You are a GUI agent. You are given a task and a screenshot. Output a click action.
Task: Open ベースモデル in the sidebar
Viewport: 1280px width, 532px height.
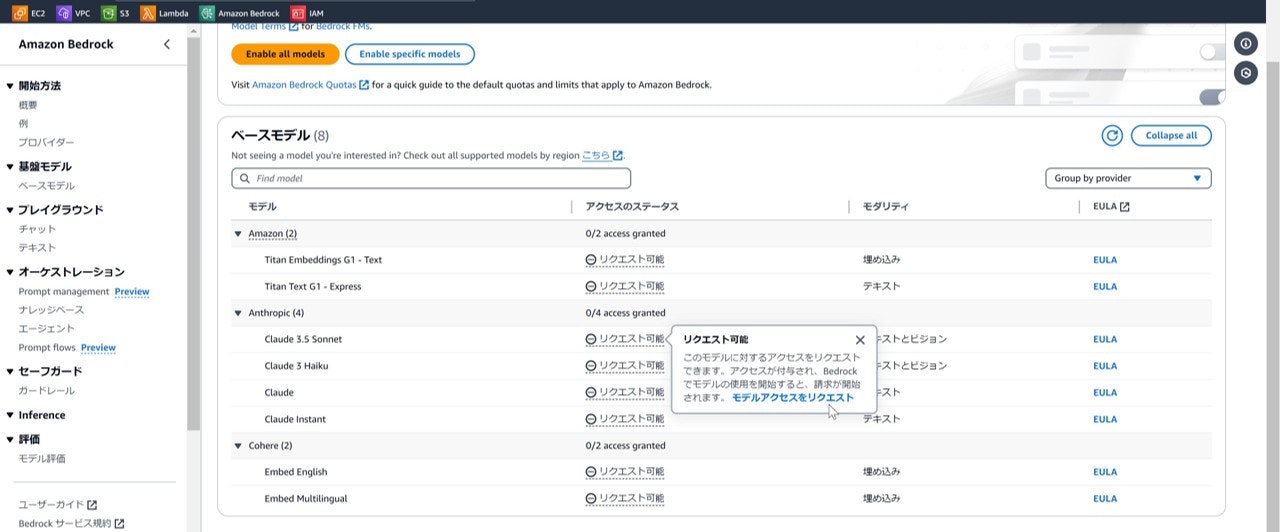point(46,186)
